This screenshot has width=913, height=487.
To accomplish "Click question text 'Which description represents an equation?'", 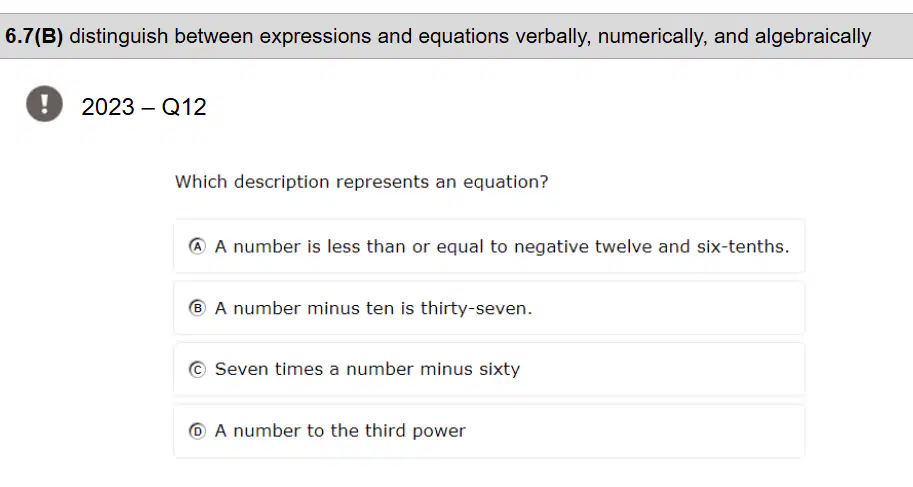I will pos(362,182).
